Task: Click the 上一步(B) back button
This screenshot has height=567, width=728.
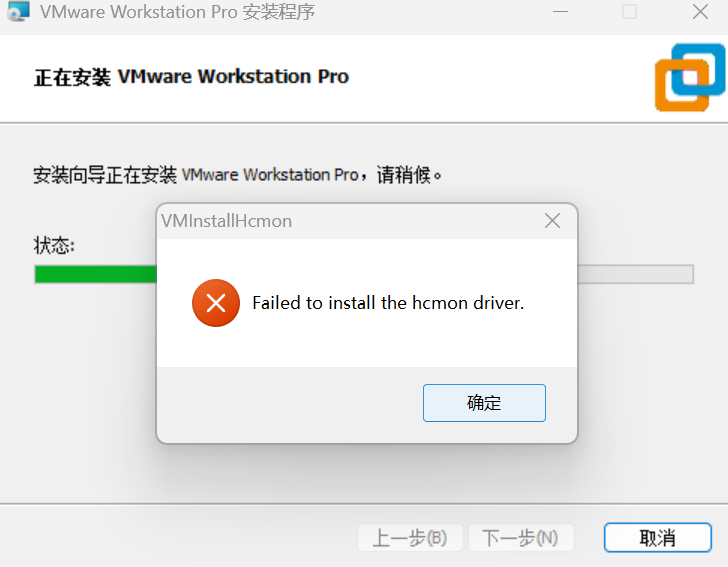Action: pyautogui.click(x=410, y=538)
